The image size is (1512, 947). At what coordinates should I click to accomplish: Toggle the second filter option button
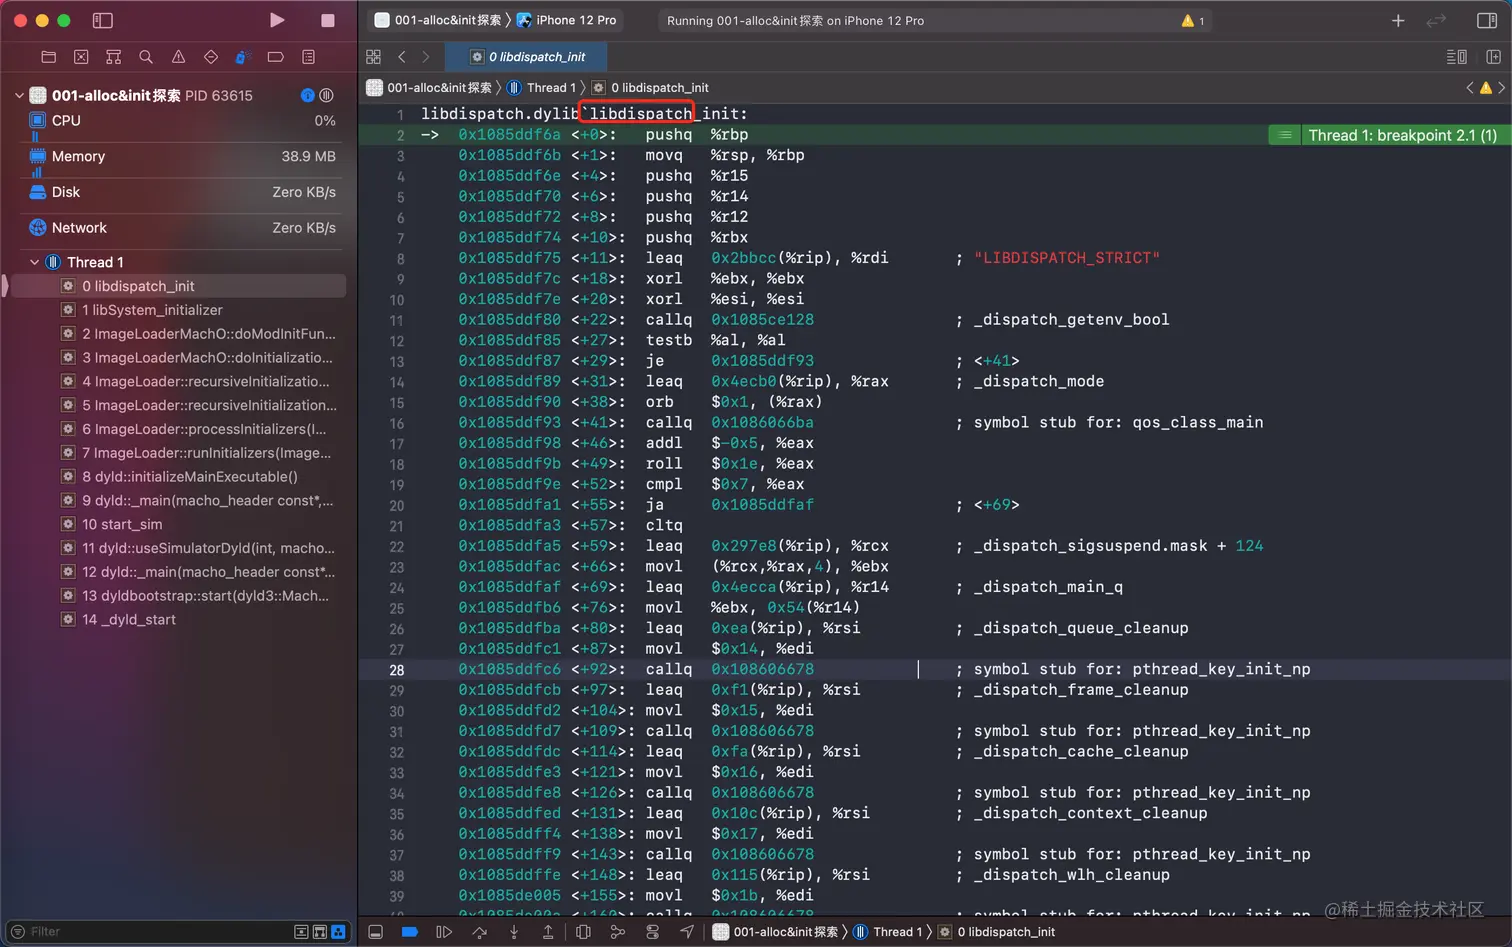[x=320, y=931]
